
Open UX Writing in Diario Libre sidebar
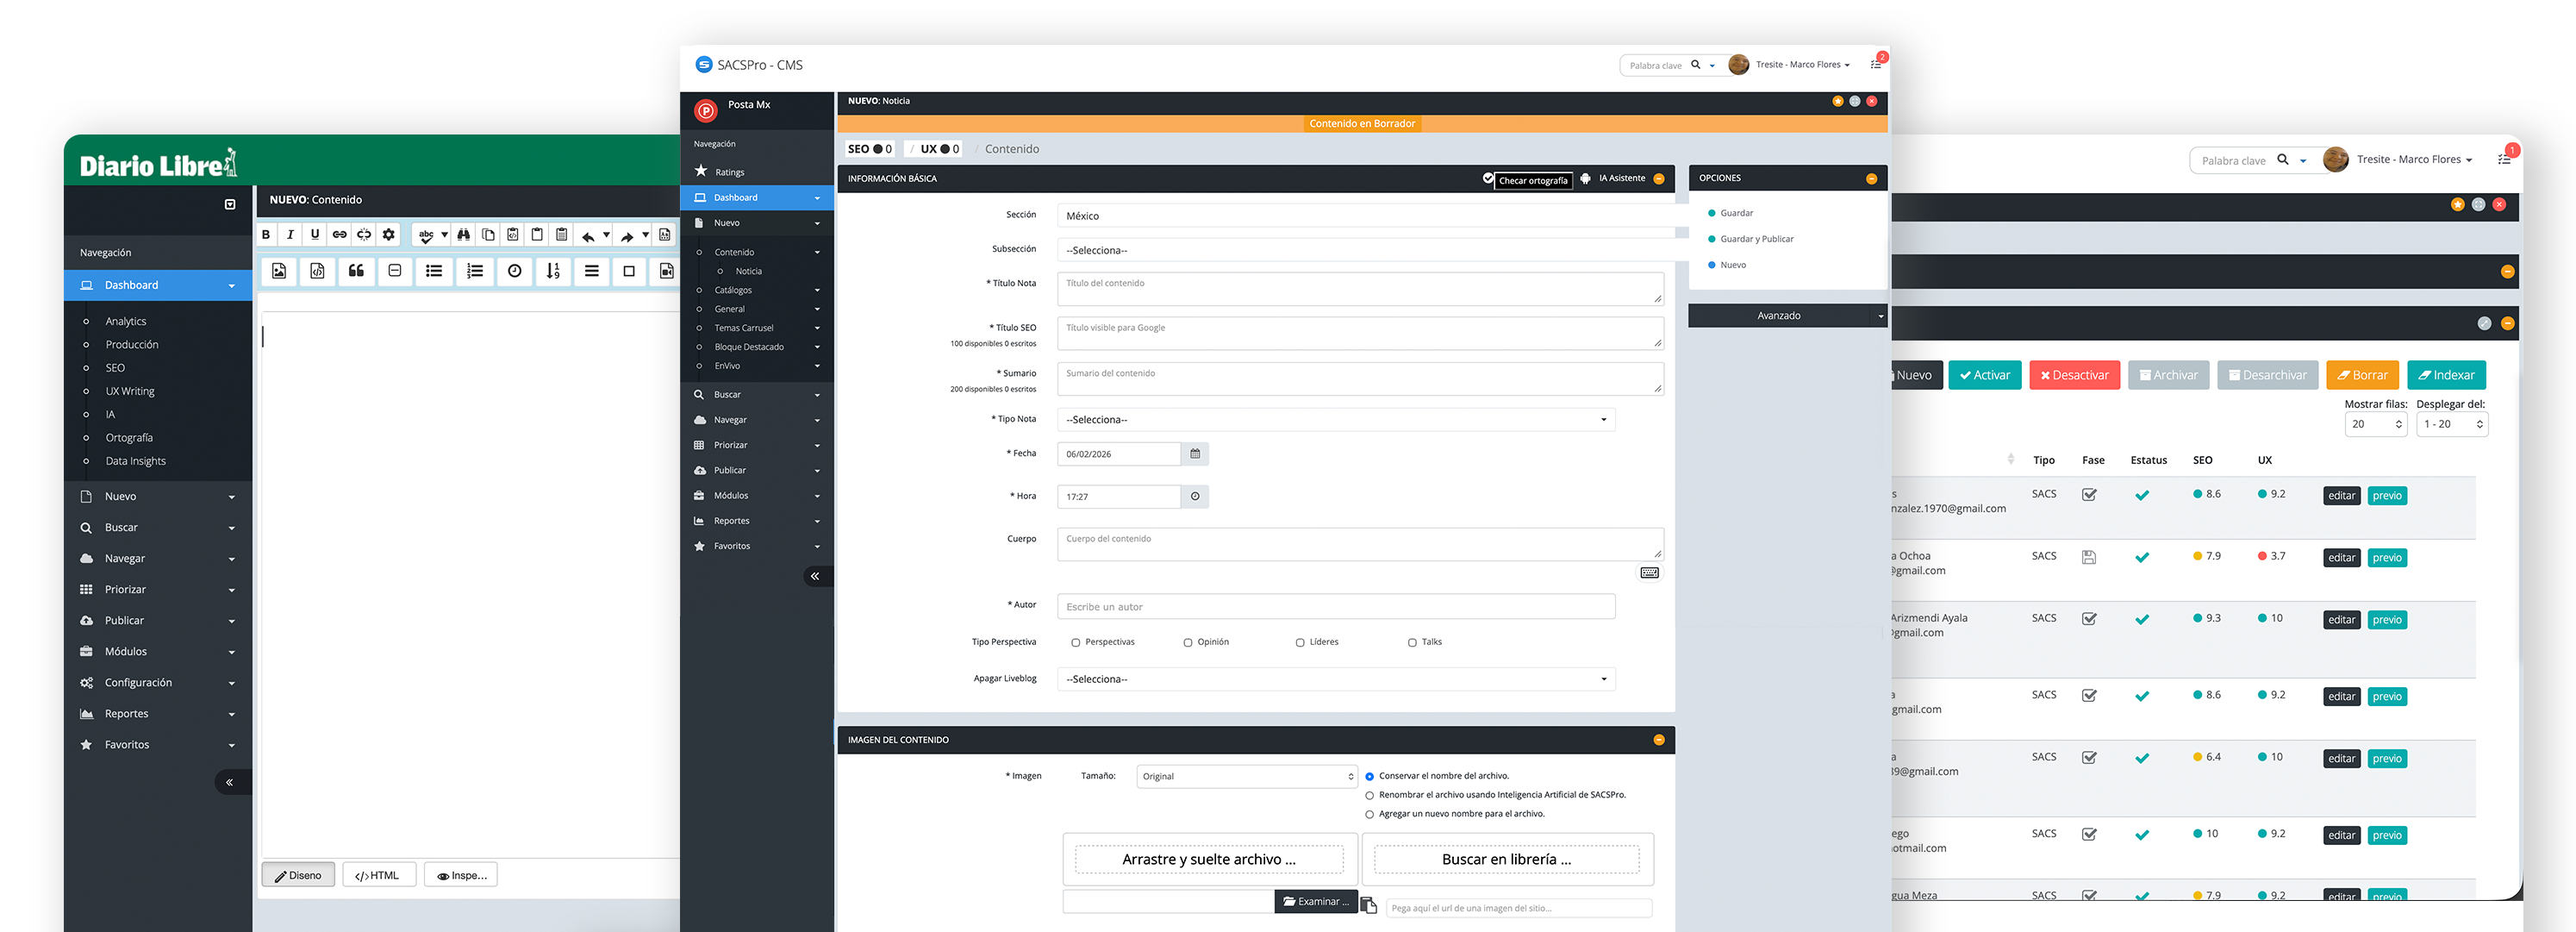130,392
